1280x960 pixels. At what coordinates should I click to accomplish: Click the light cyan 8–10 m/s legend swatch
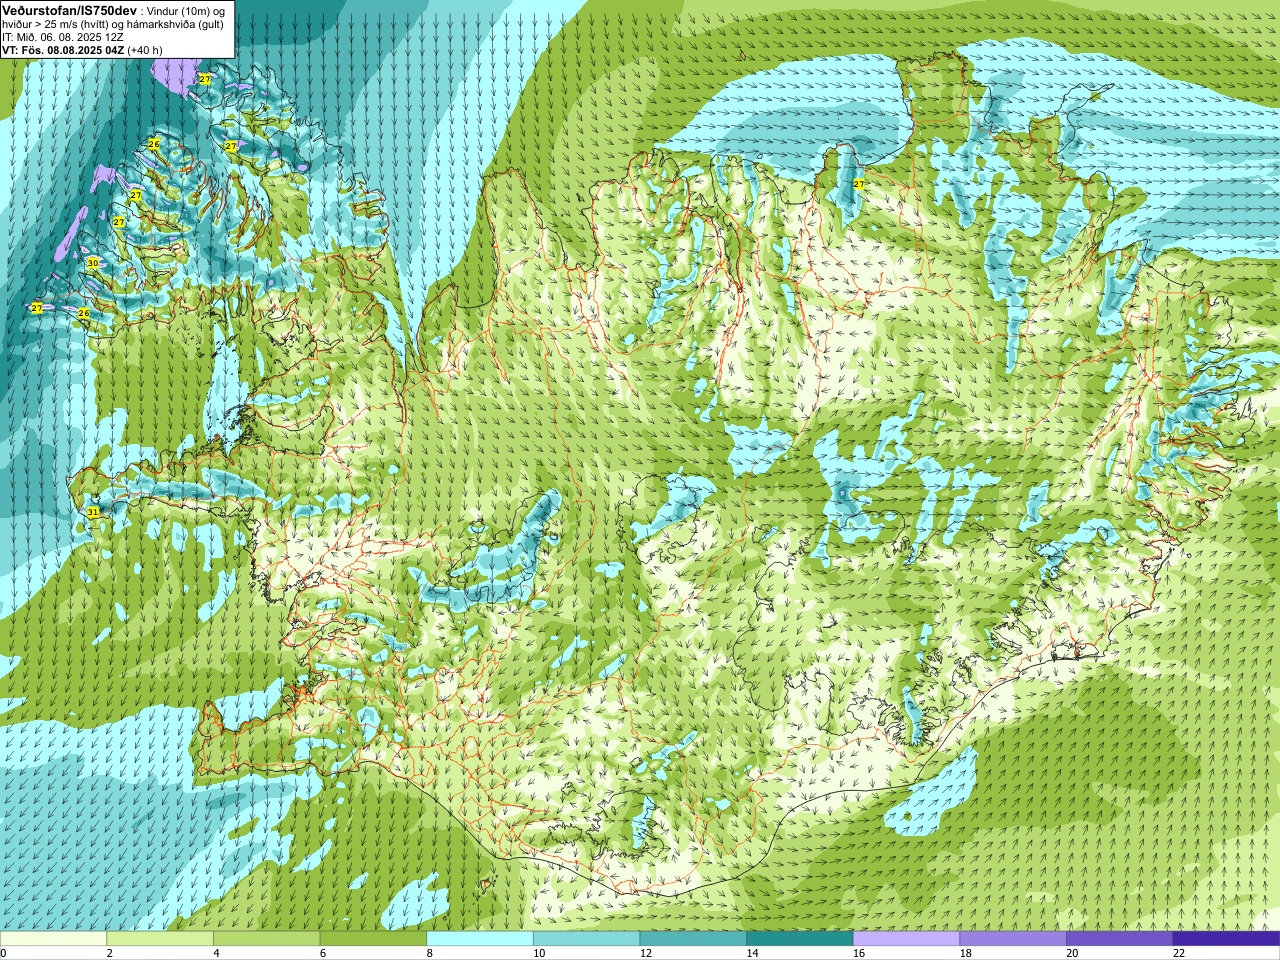point(480,939)
